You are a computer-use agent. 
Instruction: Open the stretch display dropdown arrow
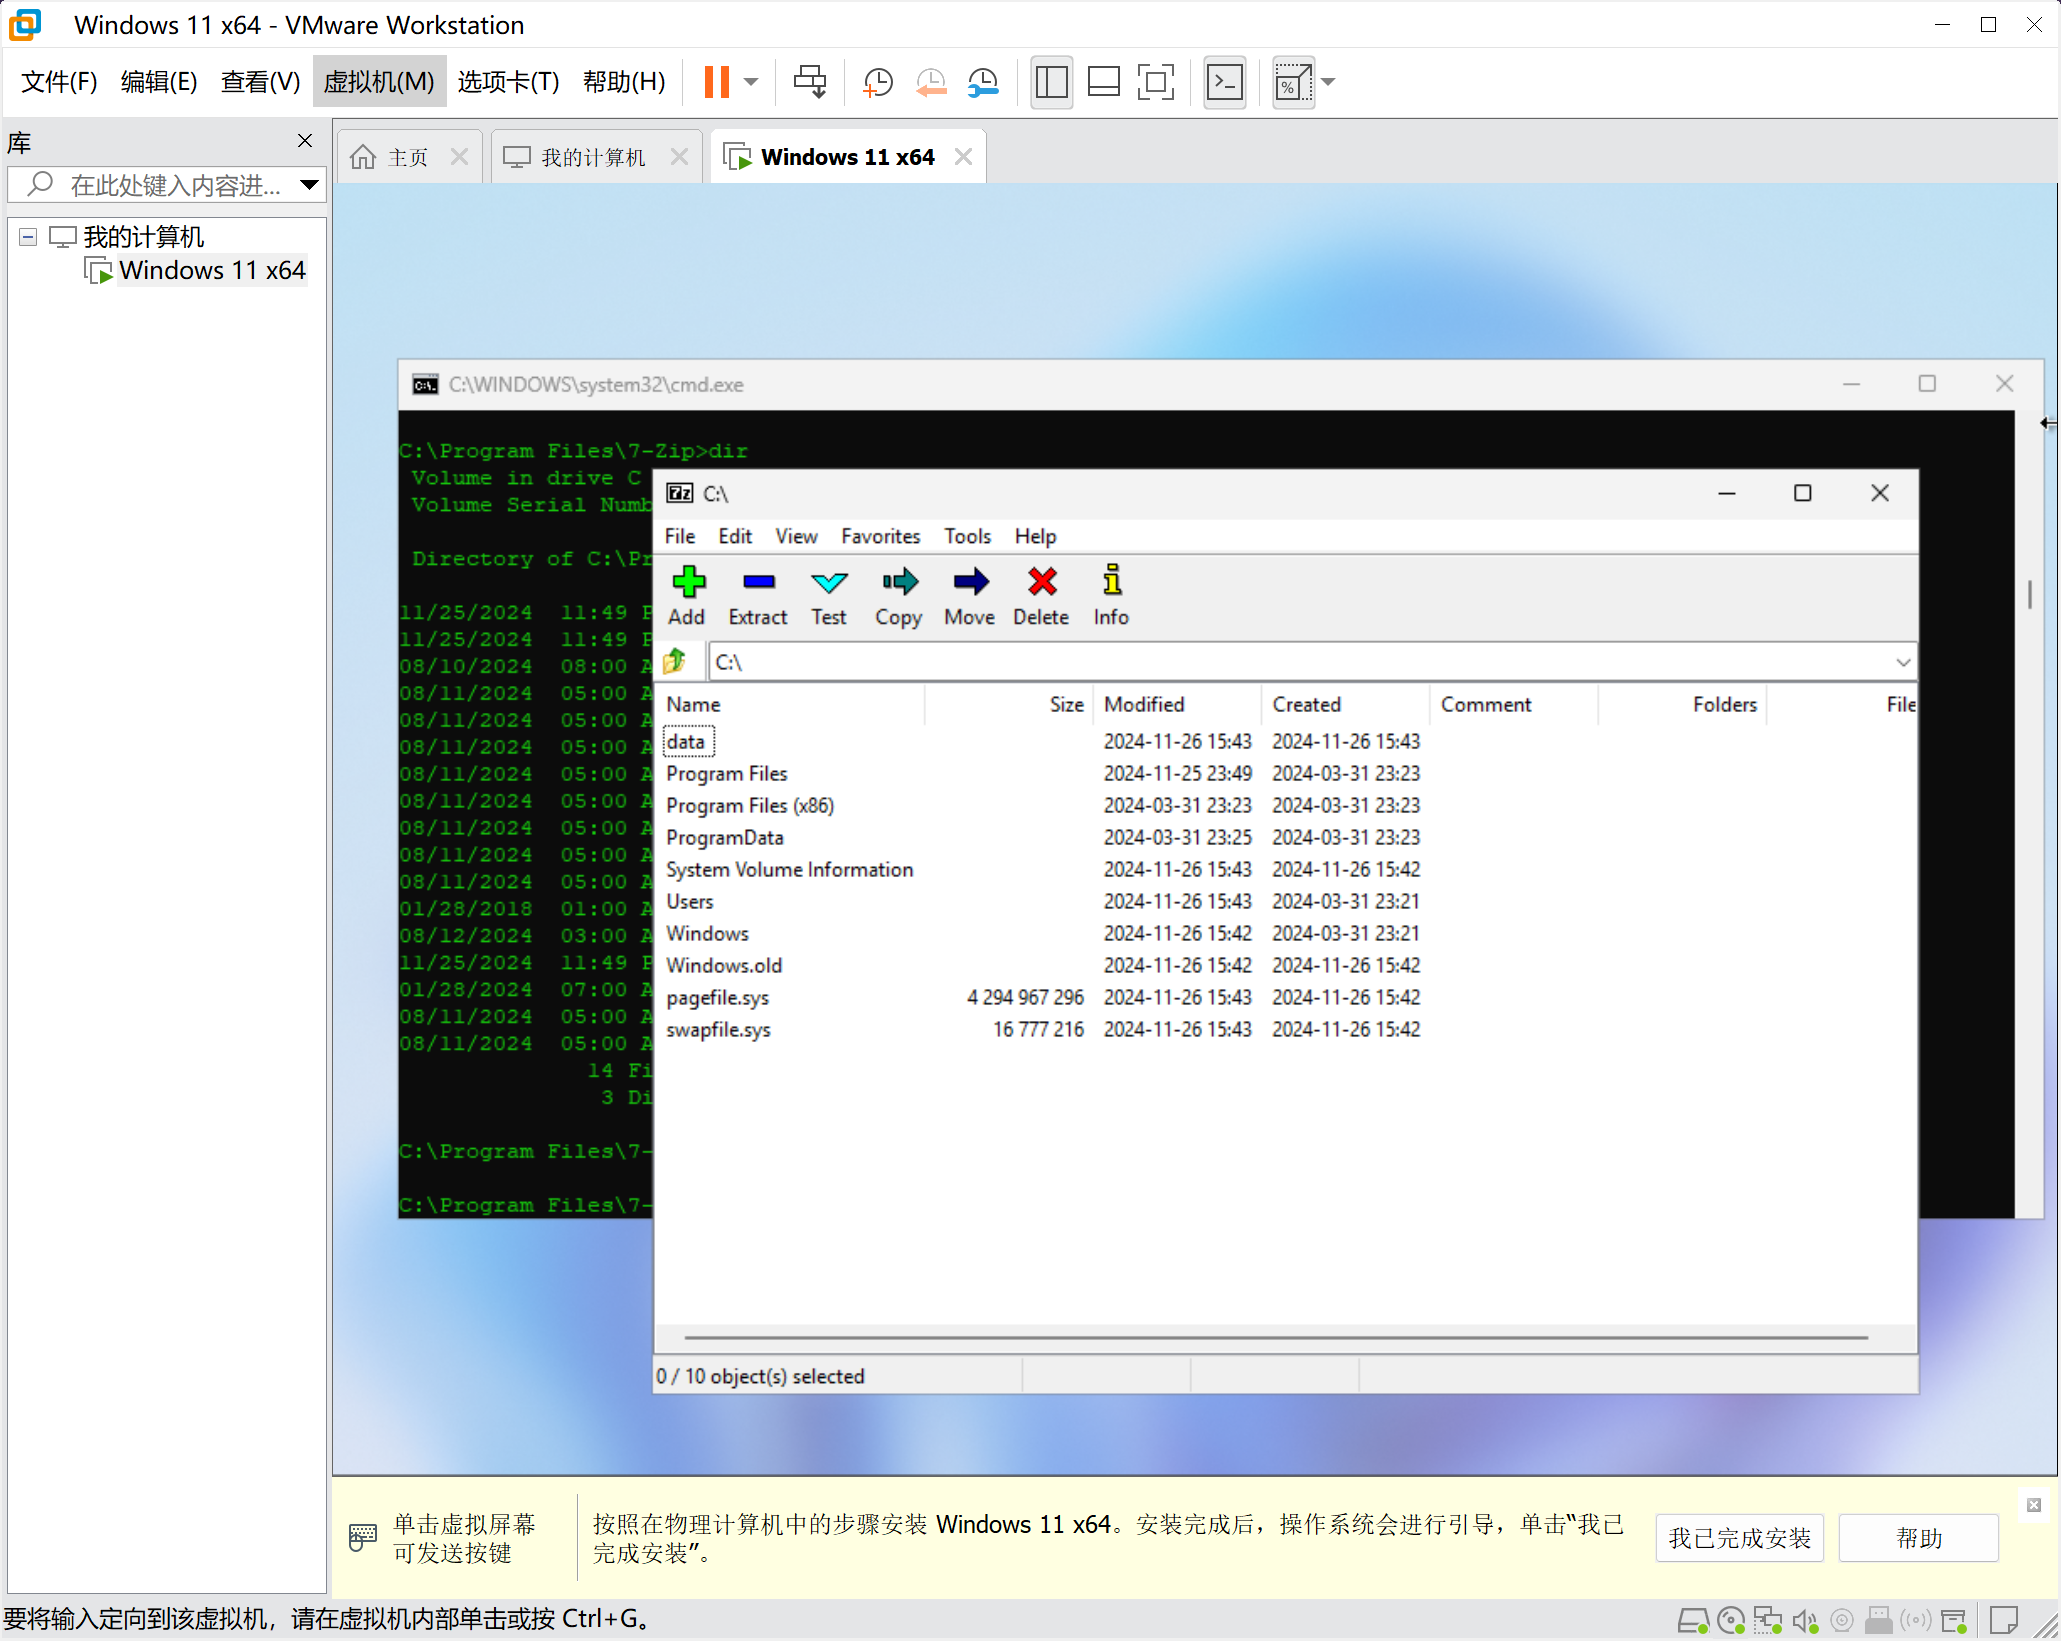[x=1328, y=82]
